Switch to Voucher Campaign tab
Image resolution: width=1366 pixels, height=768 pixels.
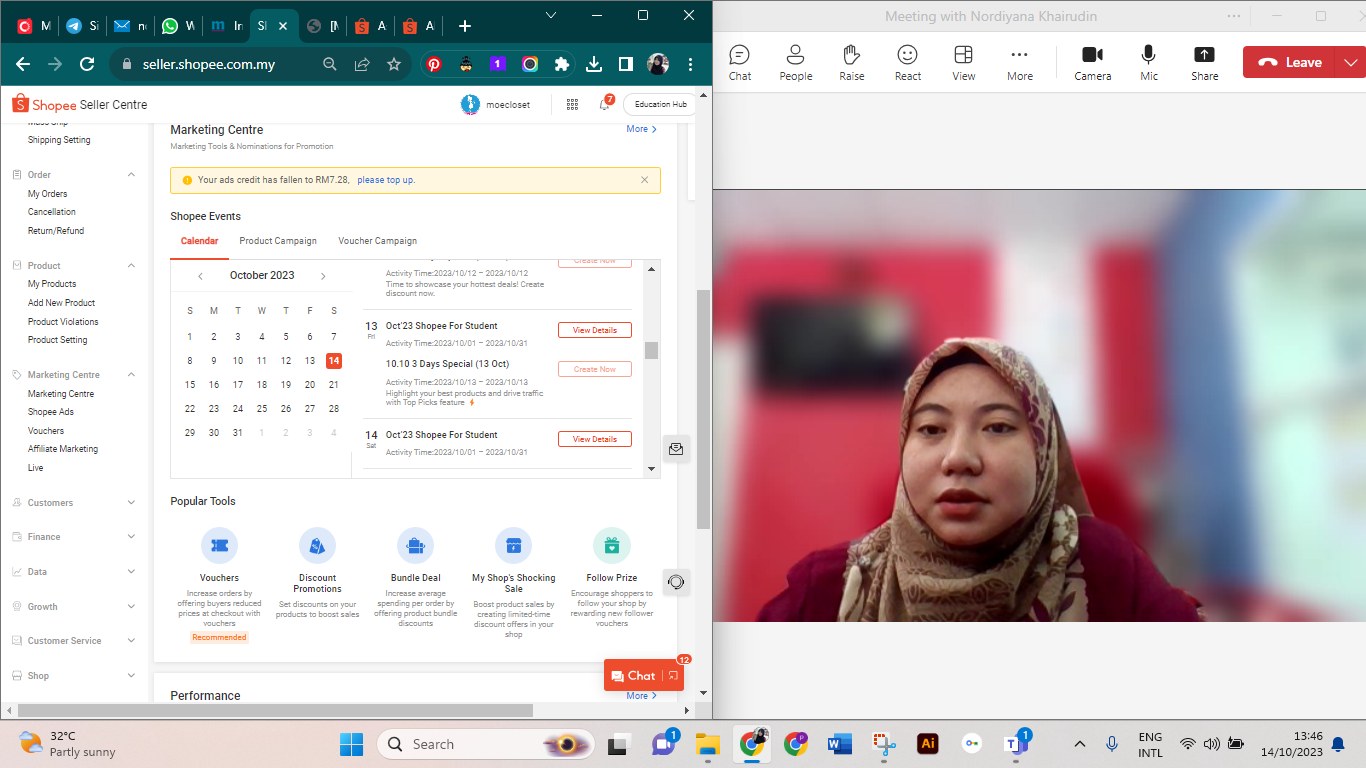click(377, 241)
